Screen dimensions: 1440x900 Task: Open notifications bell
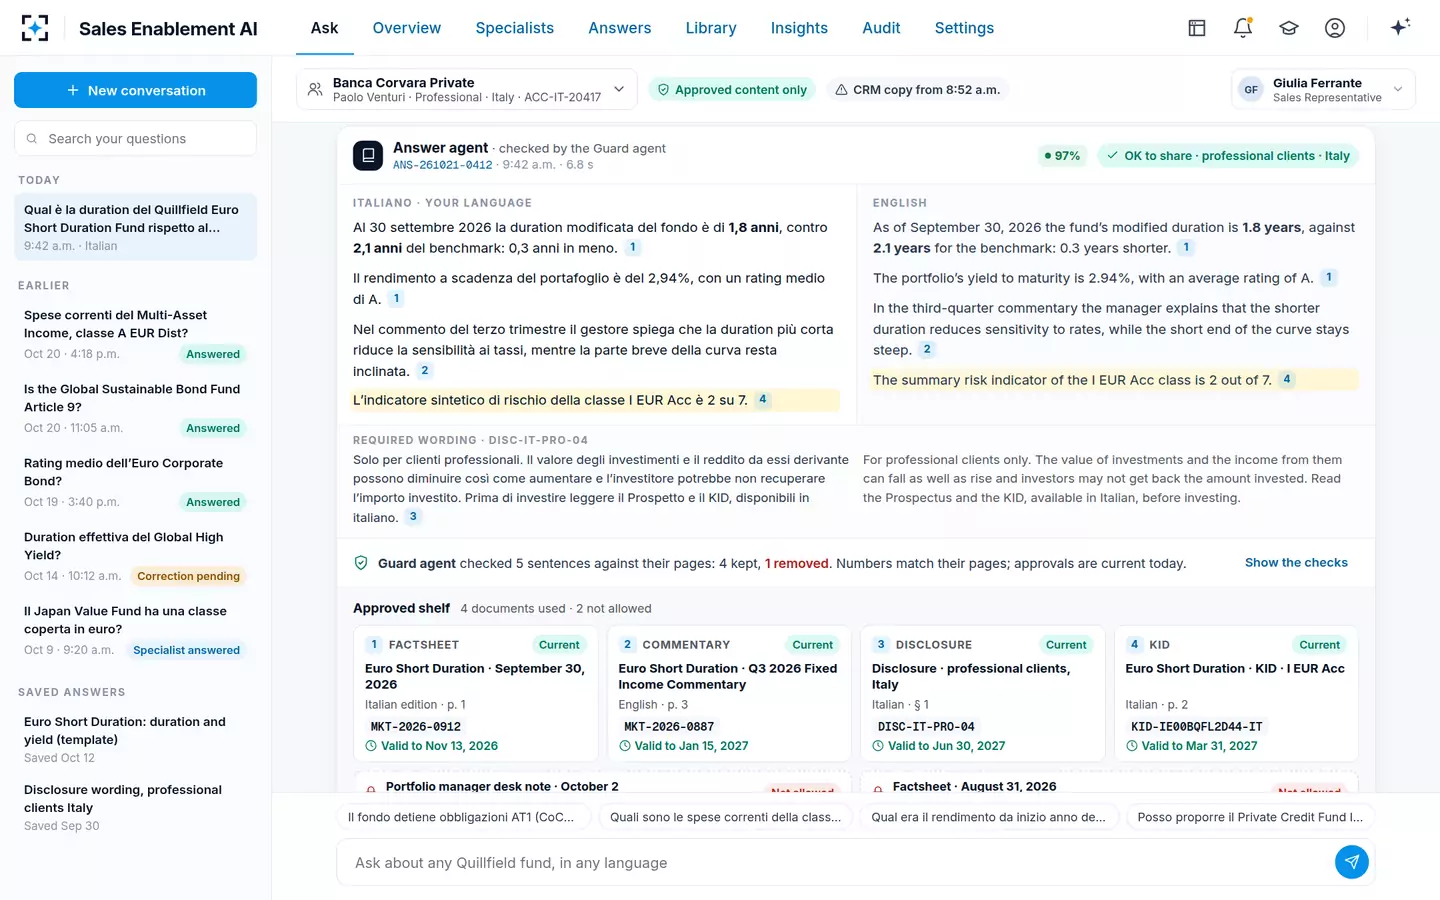(1243, 28)
